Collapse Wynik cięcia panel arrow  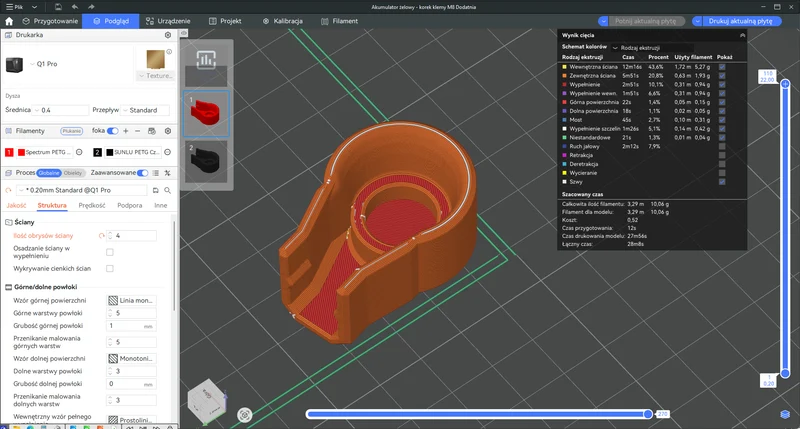742,35
